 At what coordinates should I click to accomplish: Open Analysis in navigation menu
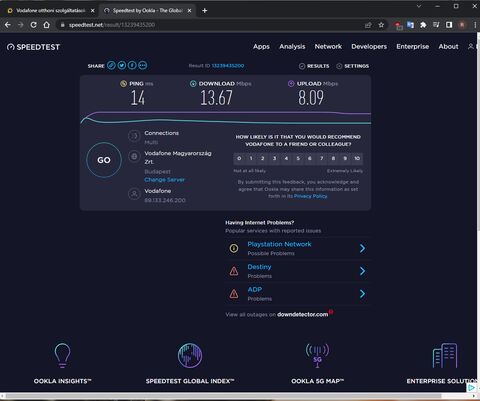(x=292, y=47)
